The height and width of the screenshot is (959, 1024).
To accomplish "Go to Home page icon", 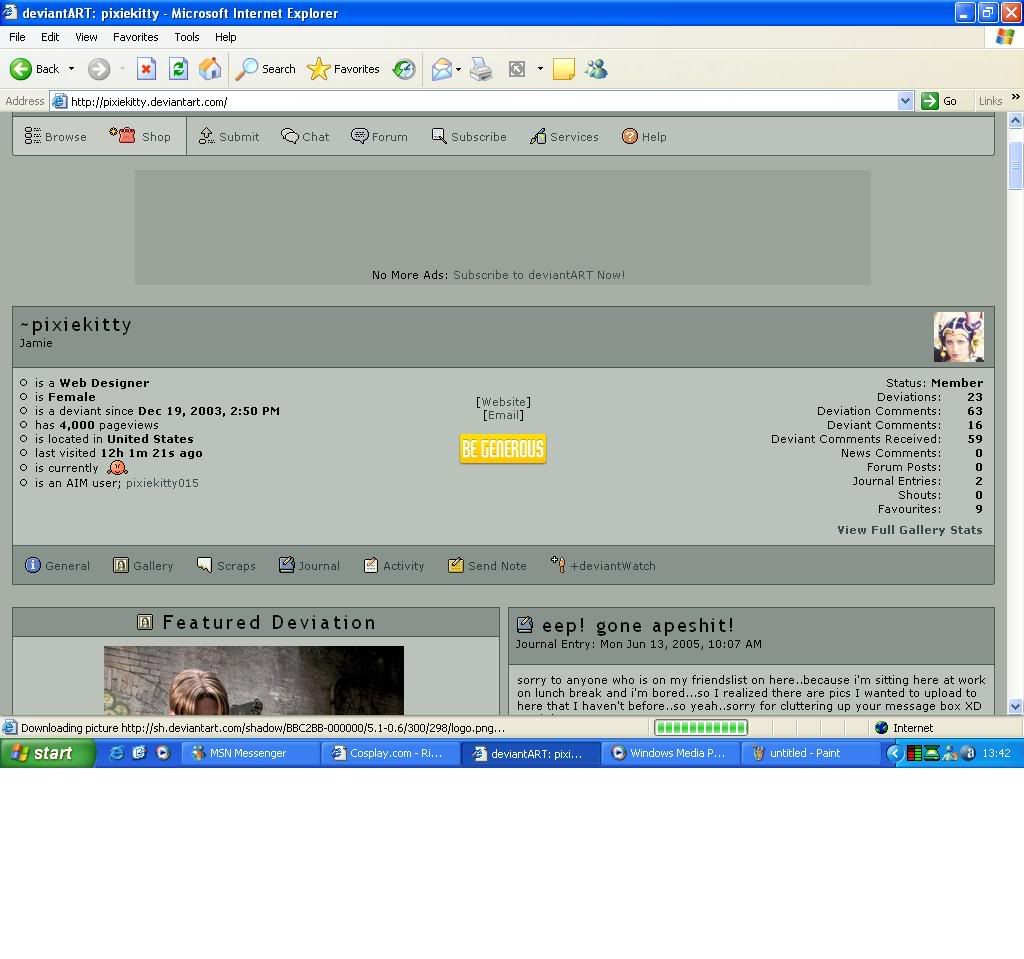I will (x=210, y=69).
